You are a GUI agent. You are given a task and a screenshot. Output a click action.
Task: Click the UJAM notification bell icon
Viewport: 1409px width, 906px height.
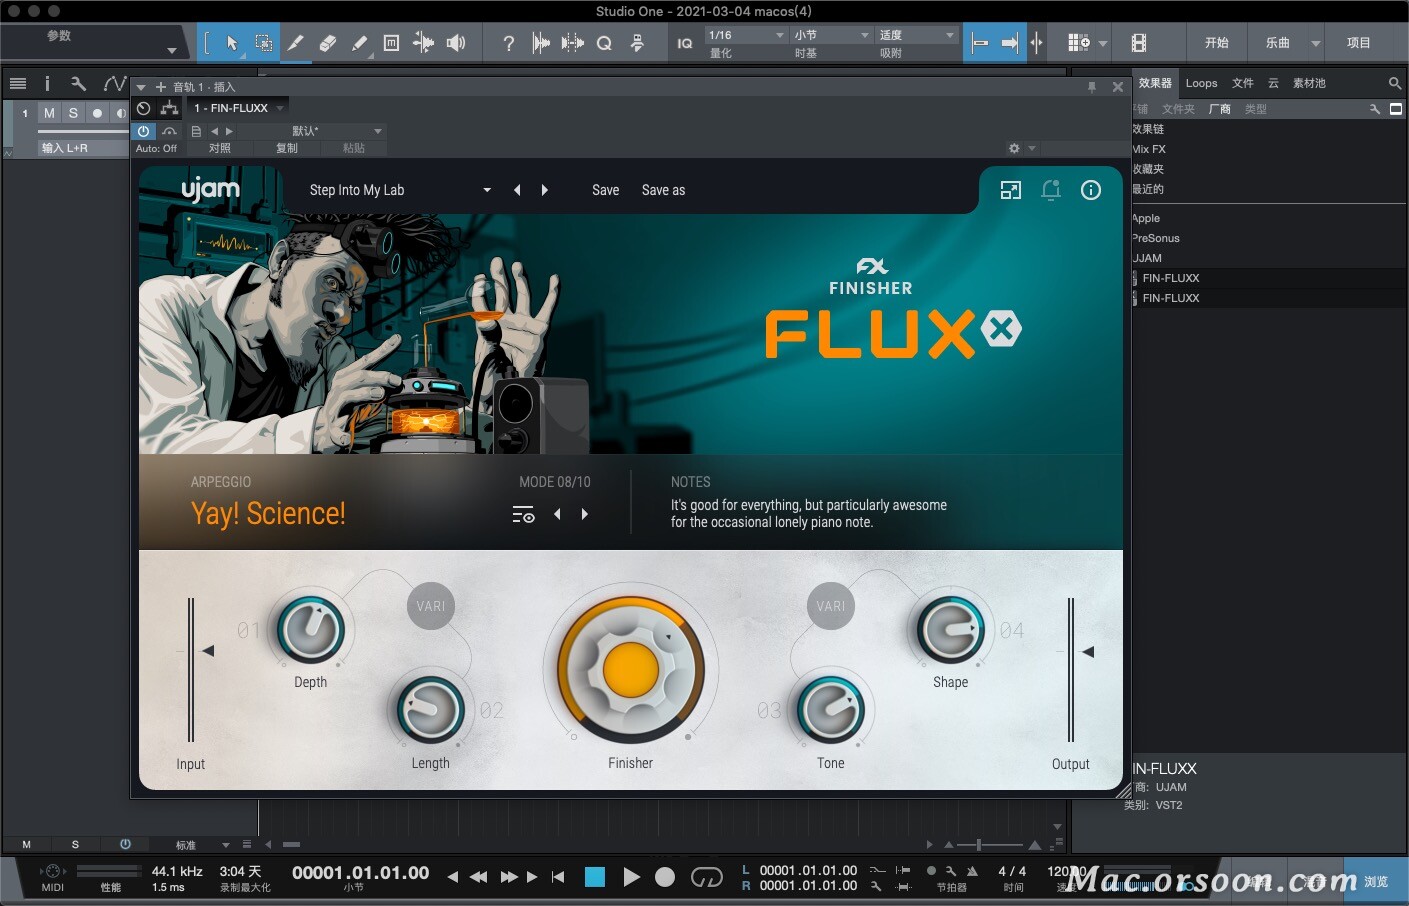tap(1051, 190)
